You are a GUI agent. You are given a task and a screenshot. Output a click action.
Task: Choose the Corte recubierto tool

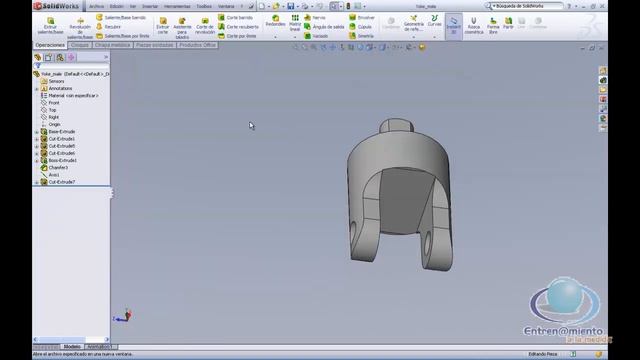238,27
